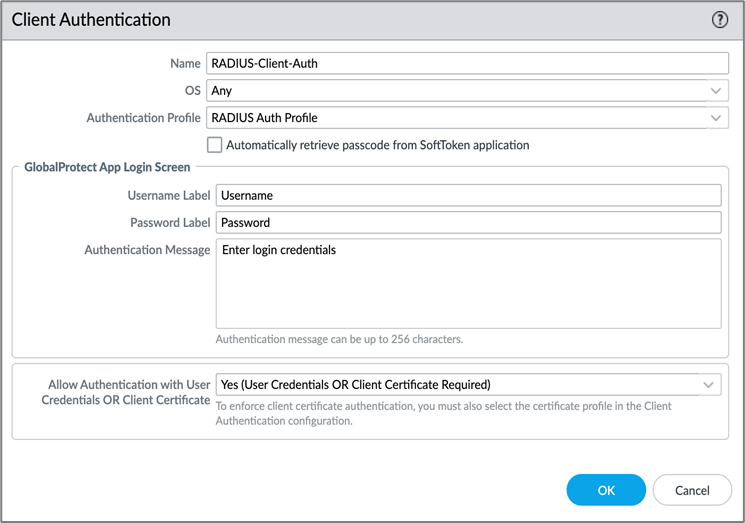This screenshot has width=745, height=523.
Task: Click the 256 characters hint text
Action: (x=339, y=339)
